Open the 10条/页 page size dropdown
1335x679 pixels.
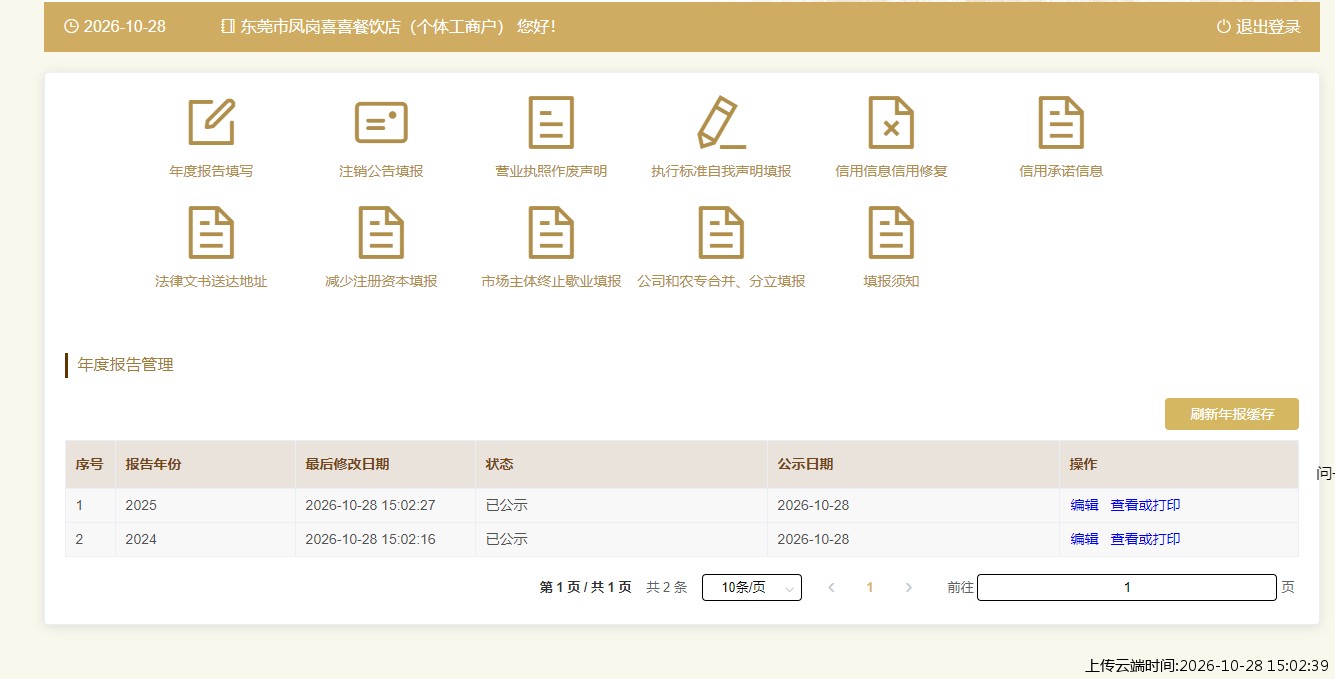tap(752, 588)
